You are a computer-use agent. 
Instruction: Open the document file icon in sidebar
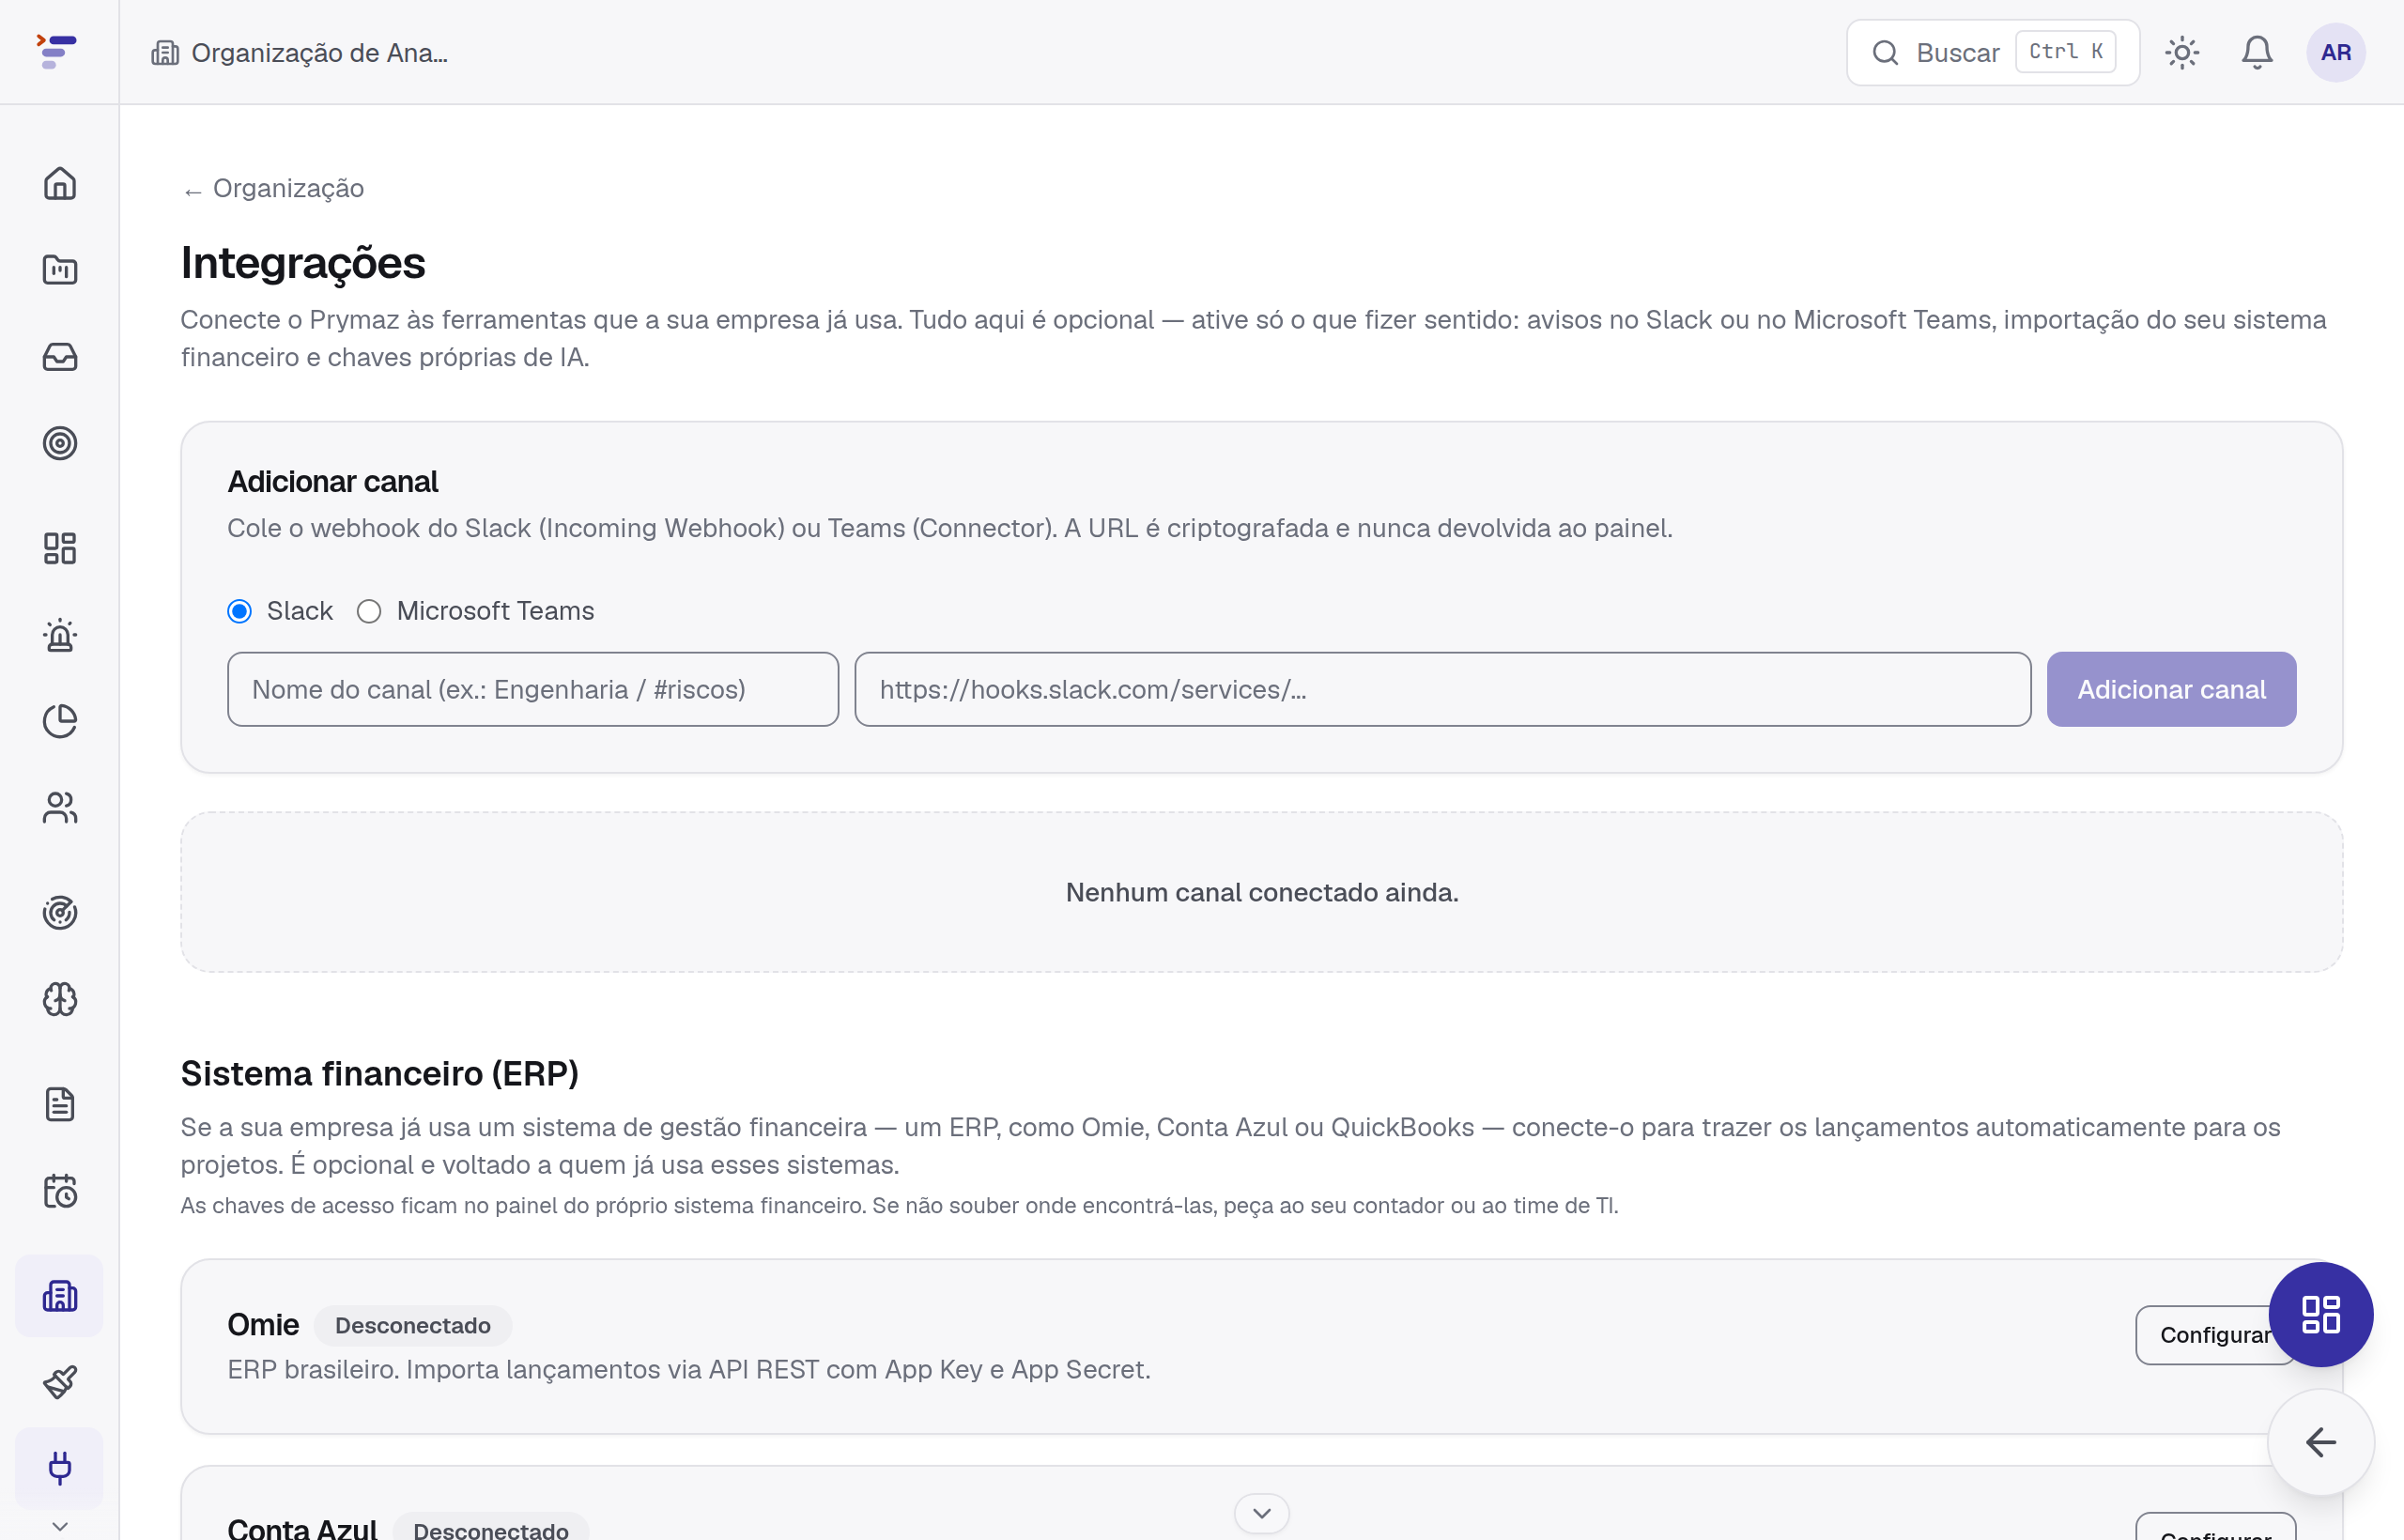pyautogui.click(x=60, y=1105)
